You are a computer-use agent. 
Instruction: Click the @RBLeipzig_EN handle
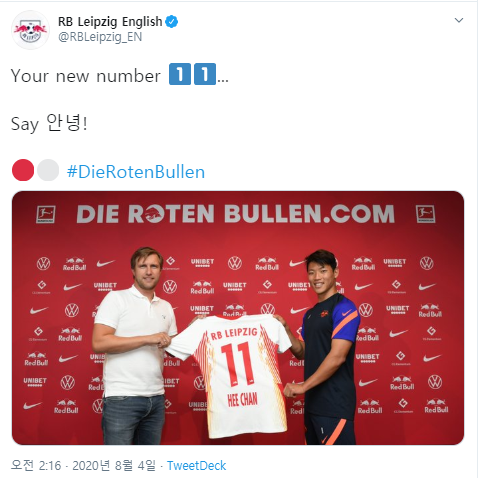pos(100,37)
